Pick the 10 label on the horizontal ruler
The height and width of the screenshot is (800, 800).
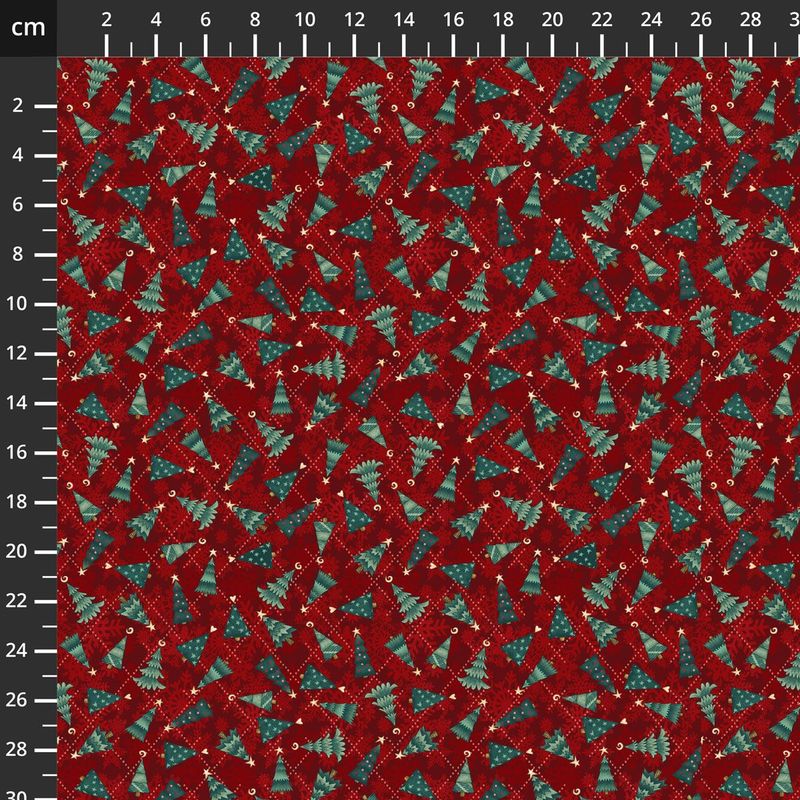point(305,20)
